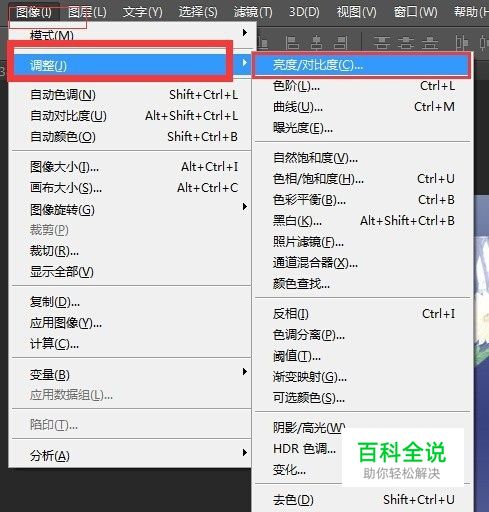This screenshot has width=489, height=512.
Task: Open the 滤镜(T) menu
Action: pyautogui.click(x=253, y=12)
